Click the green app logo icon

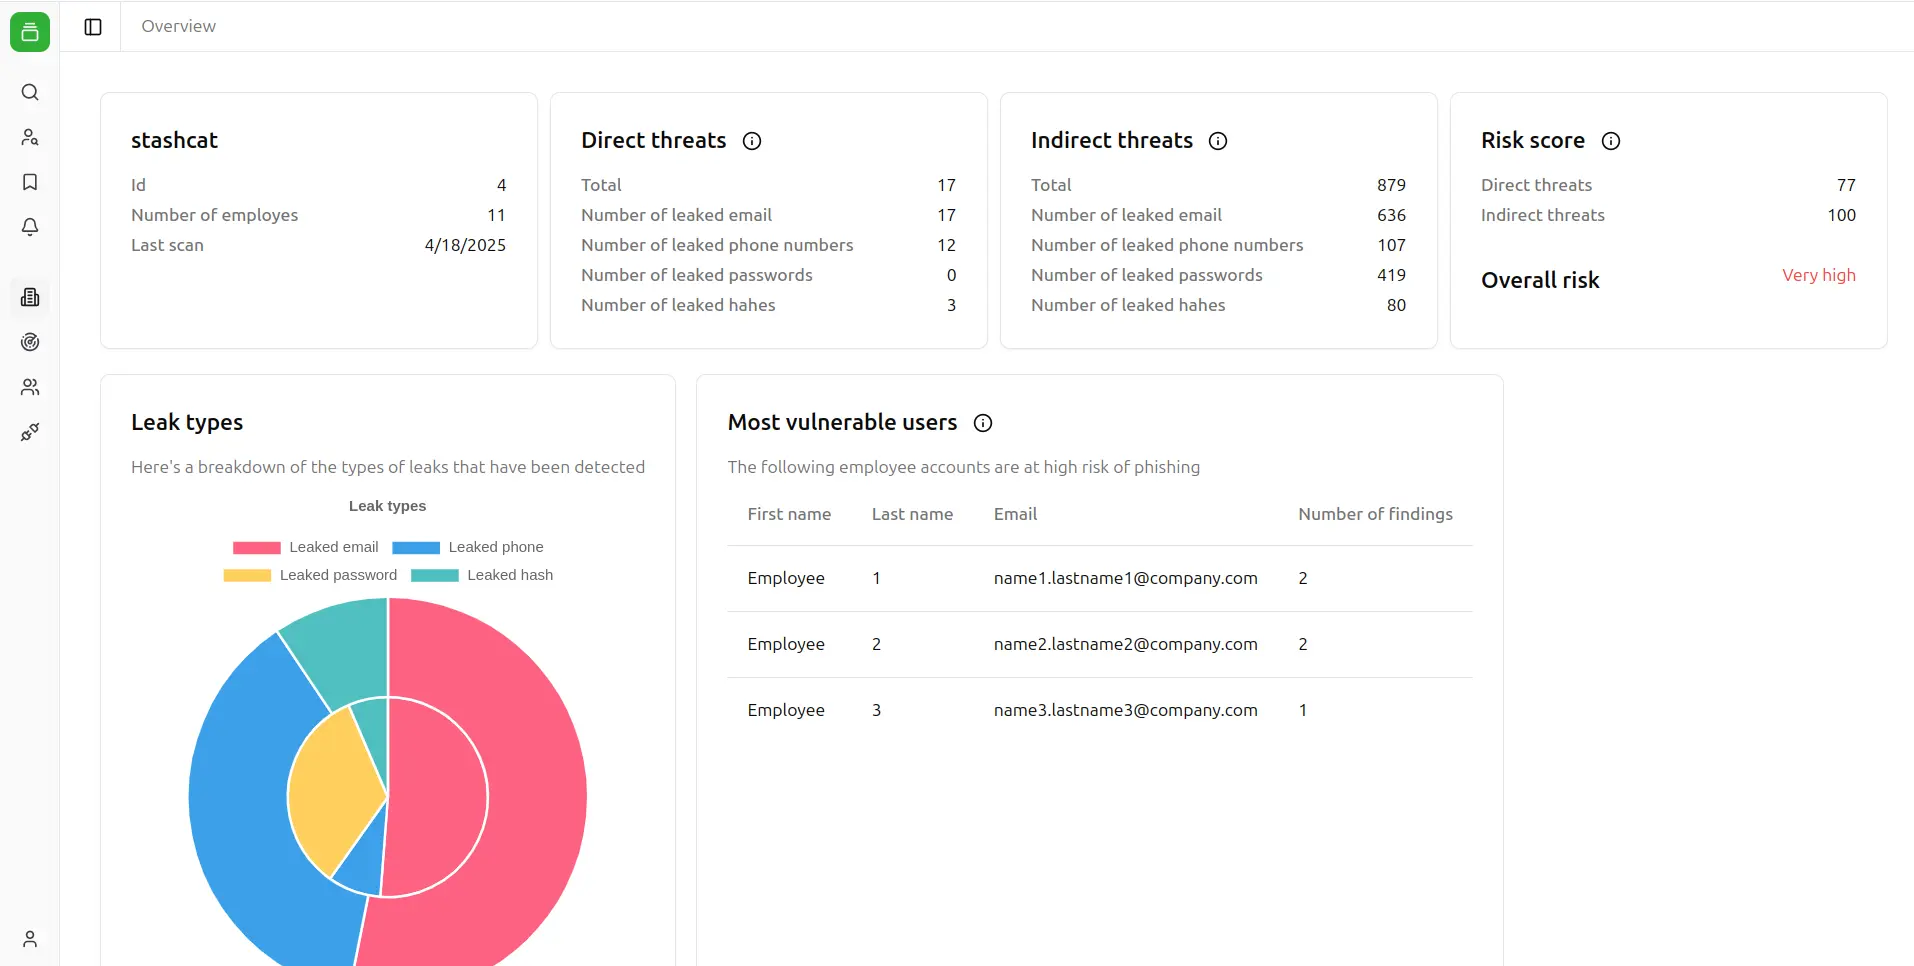30,32
